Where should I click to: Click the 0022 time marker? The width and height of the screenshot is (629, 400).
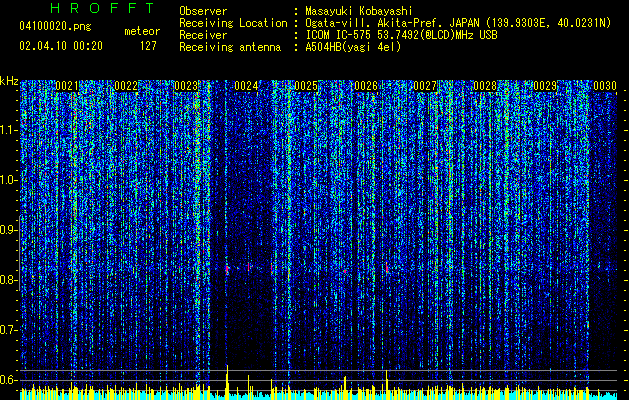pos(126,86)
